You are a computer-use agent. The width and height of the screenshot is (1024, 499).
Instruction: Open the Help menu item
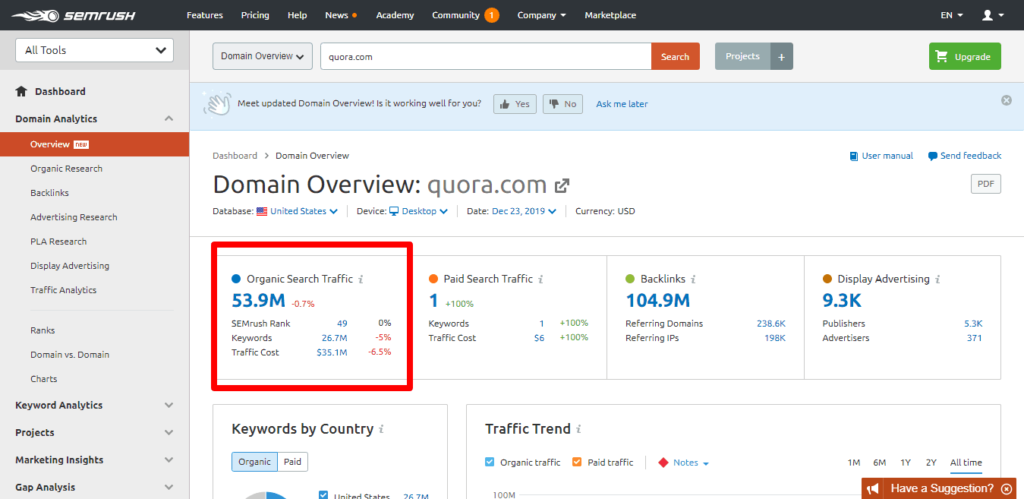[x=297, y=15]
